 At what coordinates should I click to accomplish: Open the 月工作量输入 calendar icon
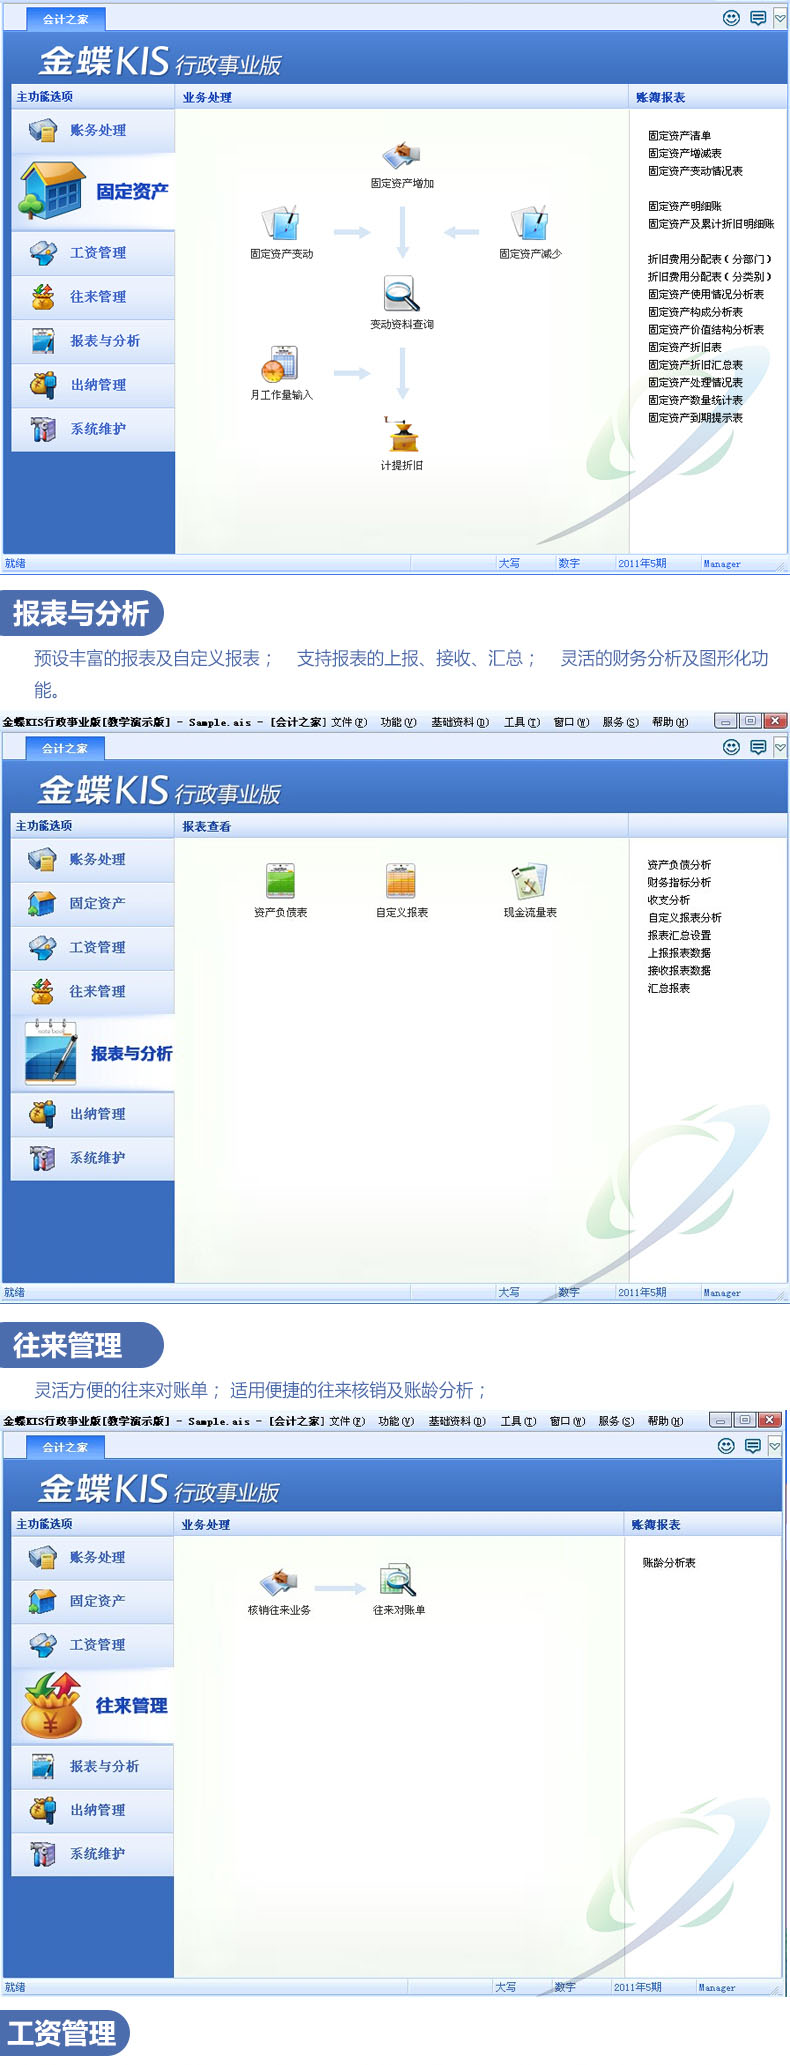(281, 364)
